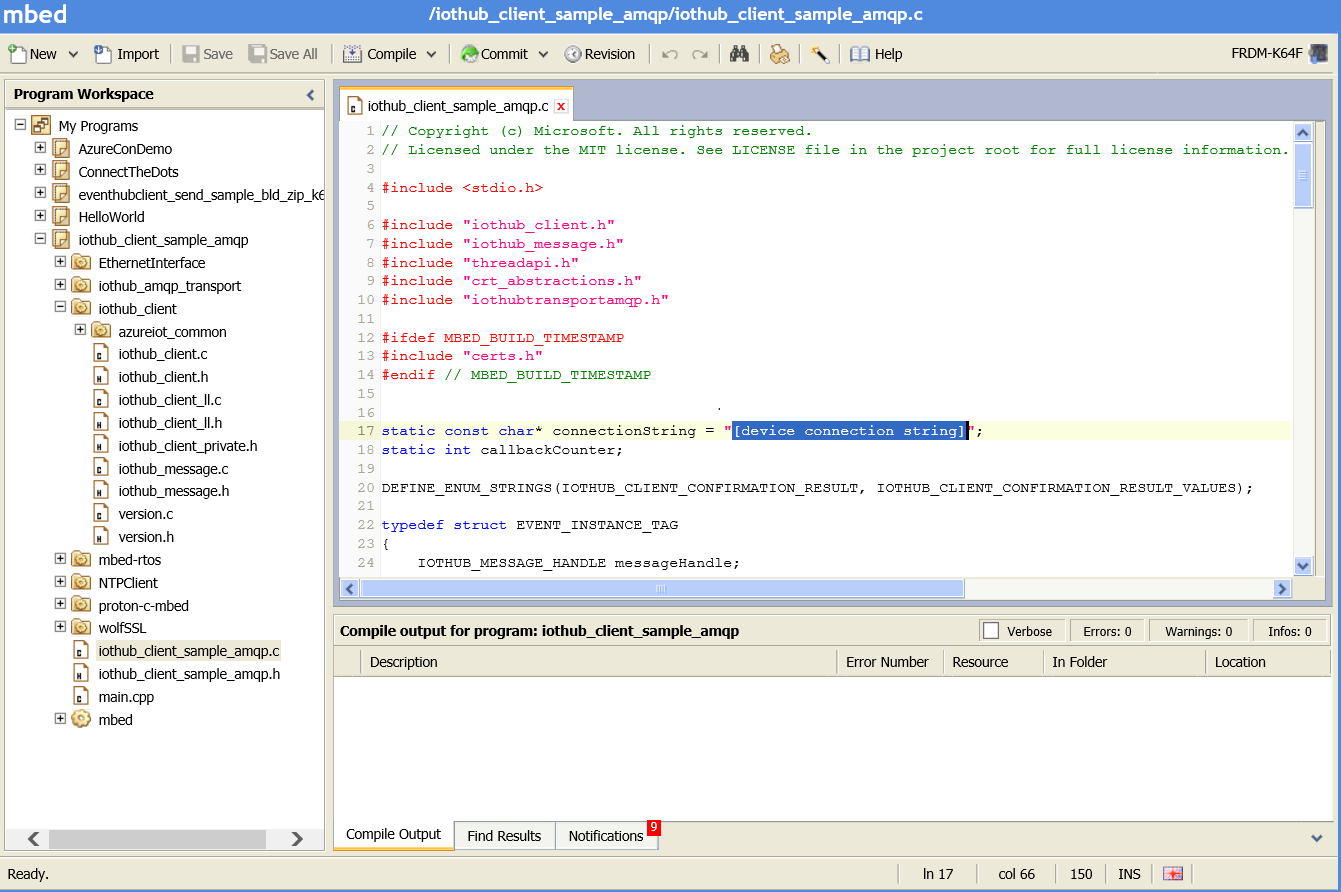
Task: Click the Import toolbar button
Action: [x=126, y=54]
